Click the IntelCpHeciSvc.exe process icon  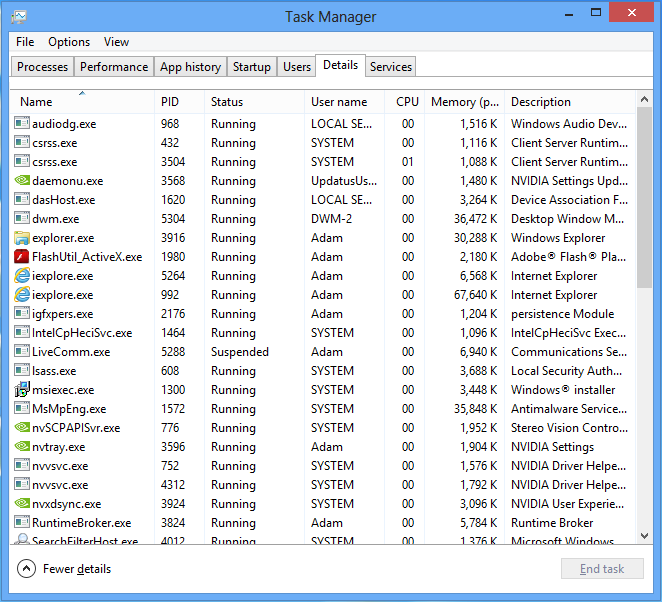click(x=22, y=332)
